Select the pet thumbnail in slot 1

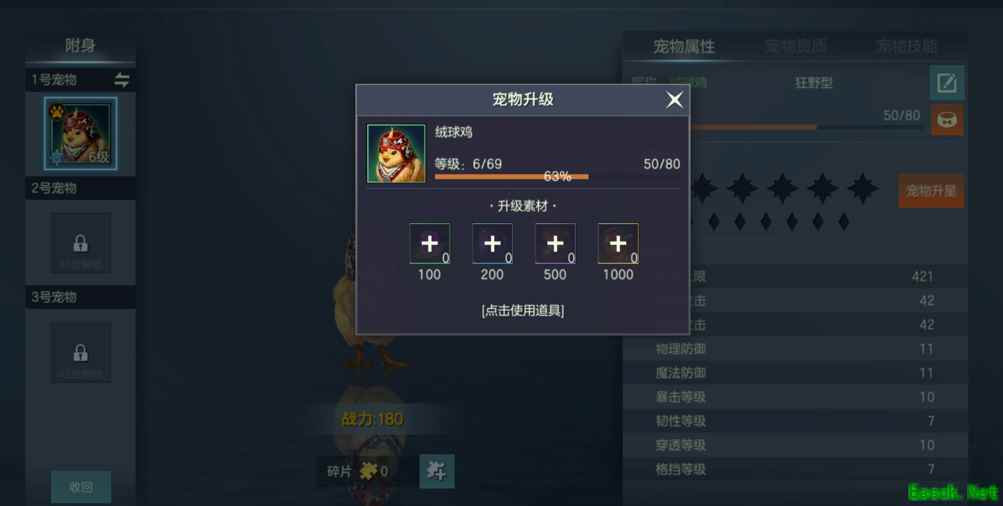(81, 134)
